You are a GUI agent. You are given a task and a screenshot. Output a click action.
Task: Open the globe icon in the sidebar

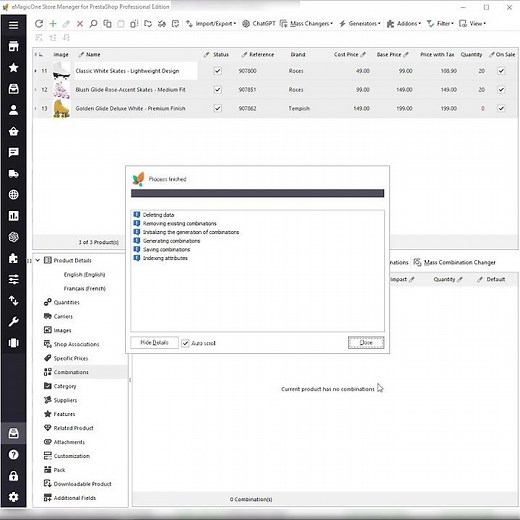(x=14, y=195)
